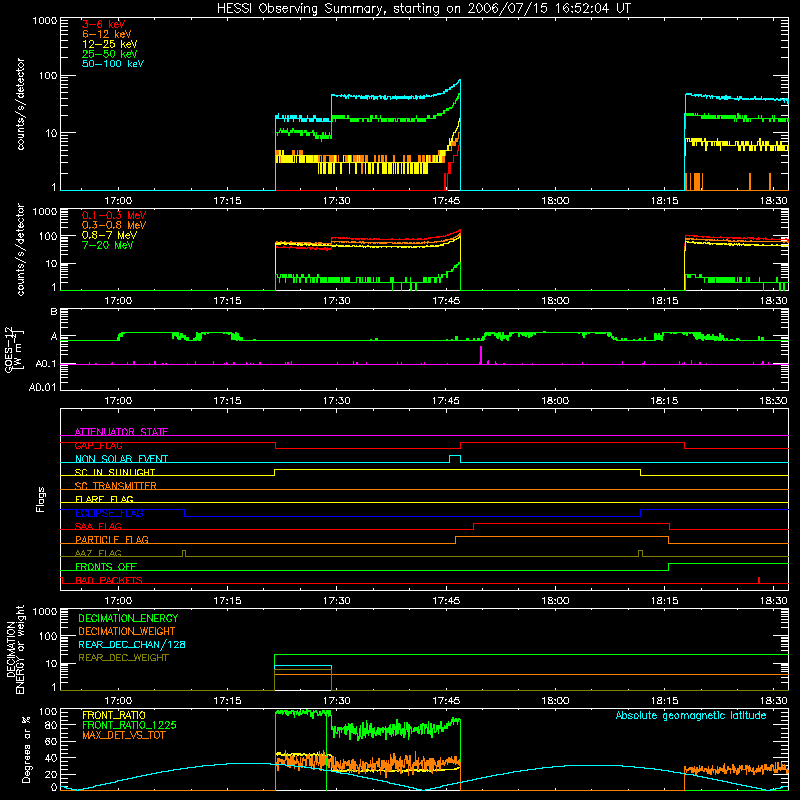The image size is (800, 800).
Task: Click the SC_IN_SUNLIGHT flag label
Action: [115, 472]
